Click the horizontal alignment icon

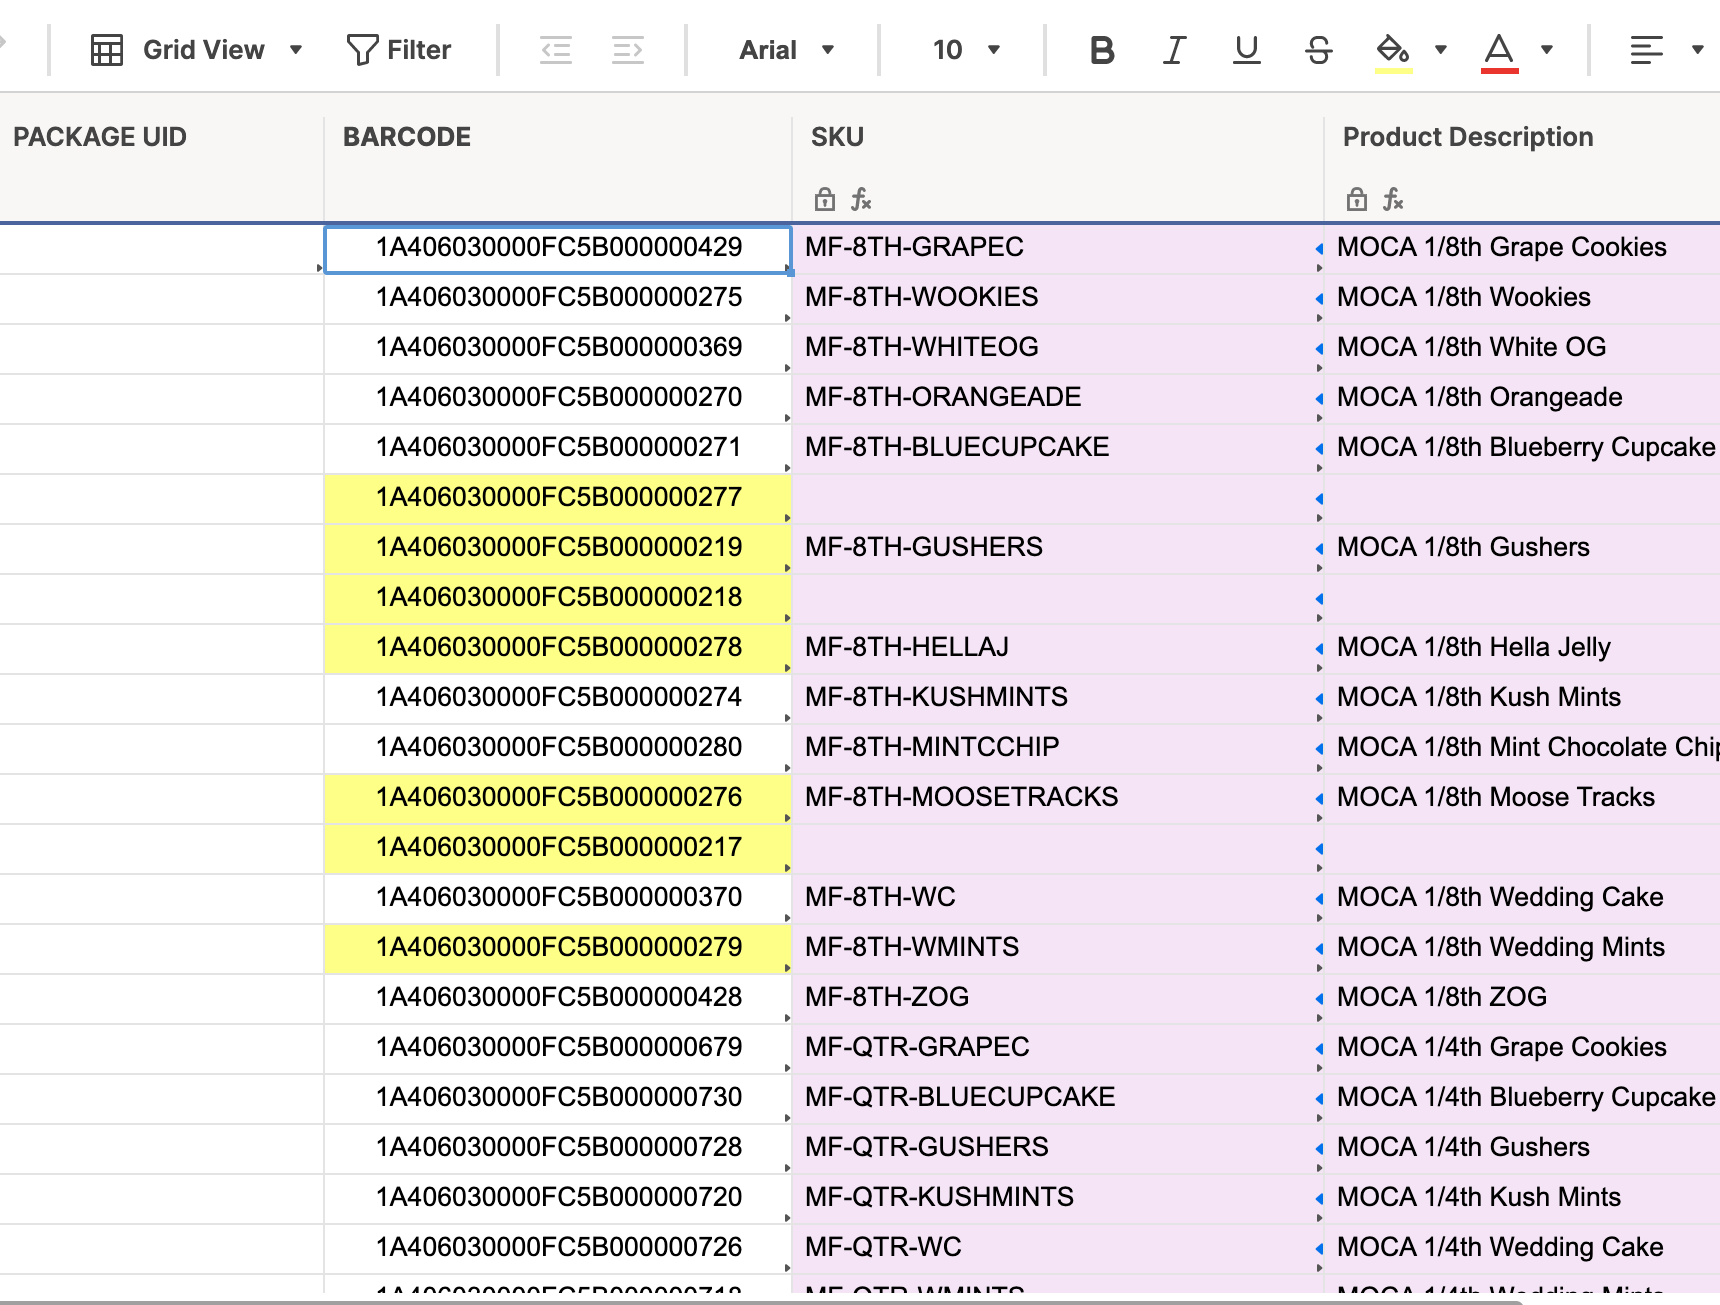pos(1646,50)
